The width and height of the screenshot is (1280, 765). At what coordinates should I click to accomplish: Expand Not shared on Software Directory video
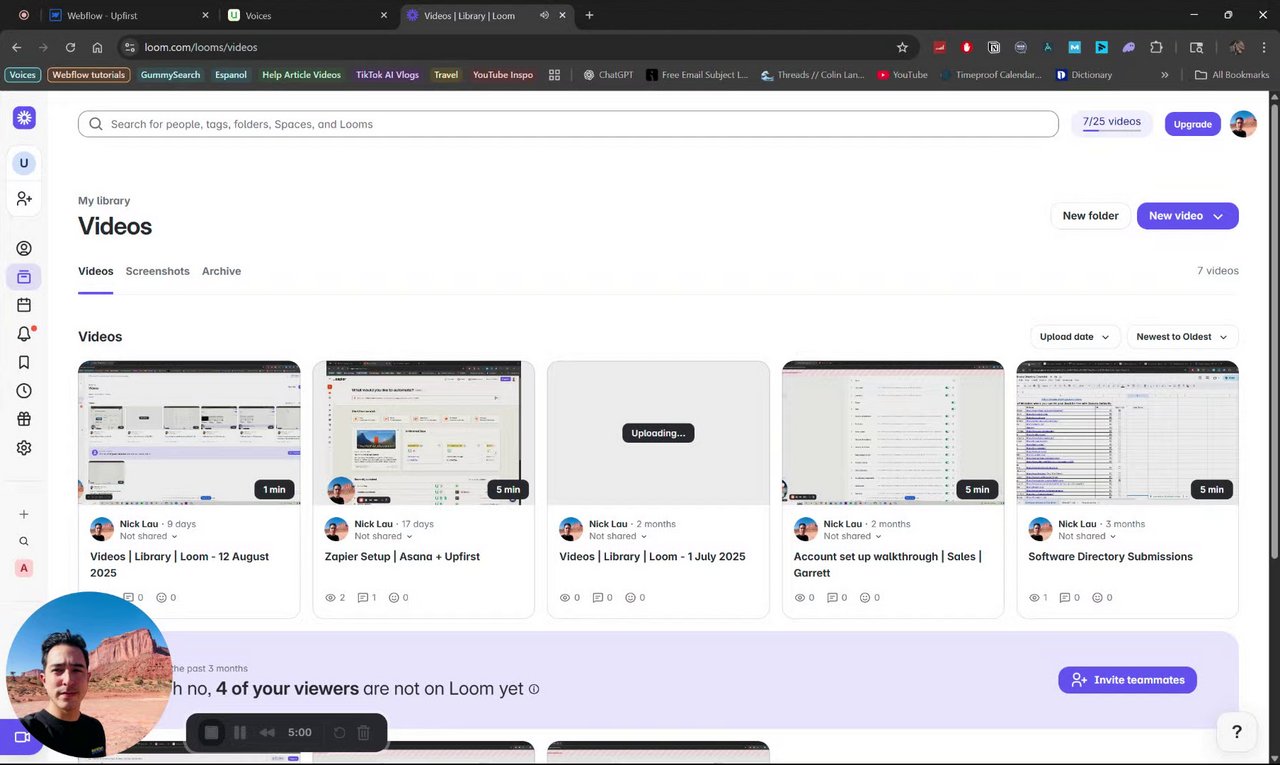1087,536
